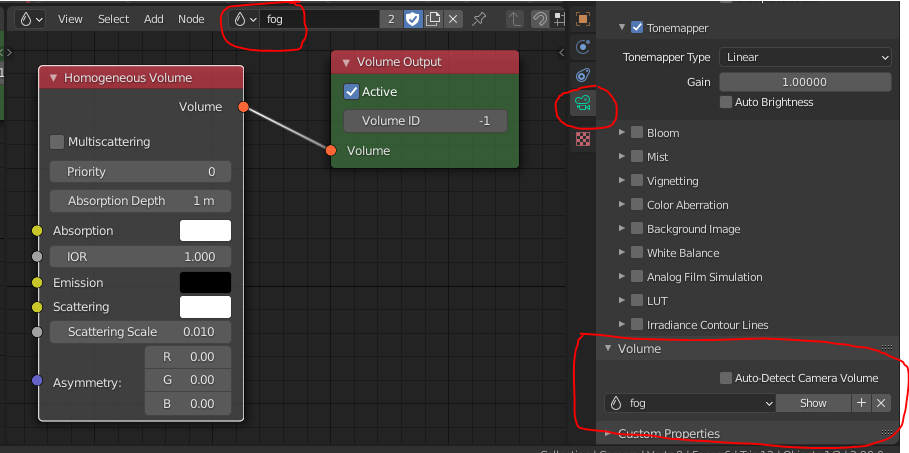The width and height of the screenshot is (909, 453).
Task: Click the plus icon next to Show
Action: tap(861, 403)
